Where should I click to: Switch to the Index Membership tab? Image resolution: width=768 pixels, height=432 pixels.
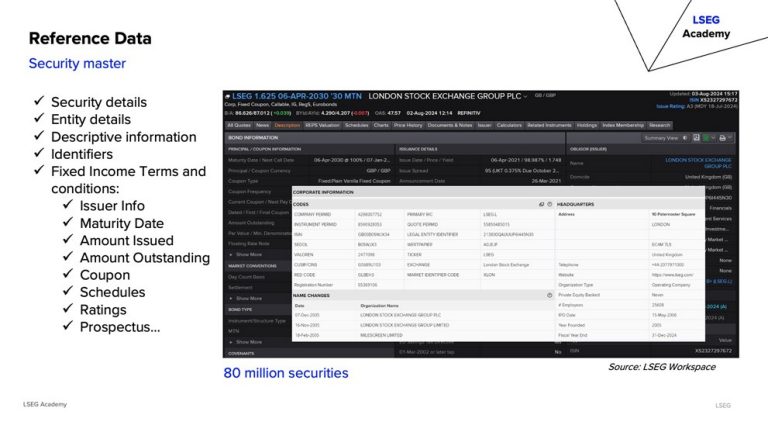point(623,125)
